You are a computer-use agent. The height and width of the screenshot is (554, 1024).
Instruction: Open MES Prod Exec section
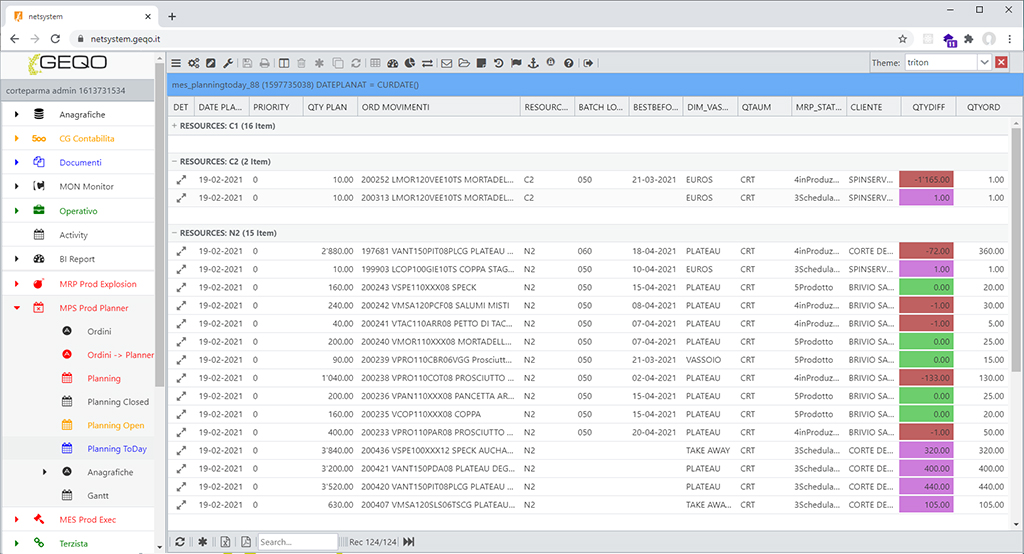[x=87, y=519]
